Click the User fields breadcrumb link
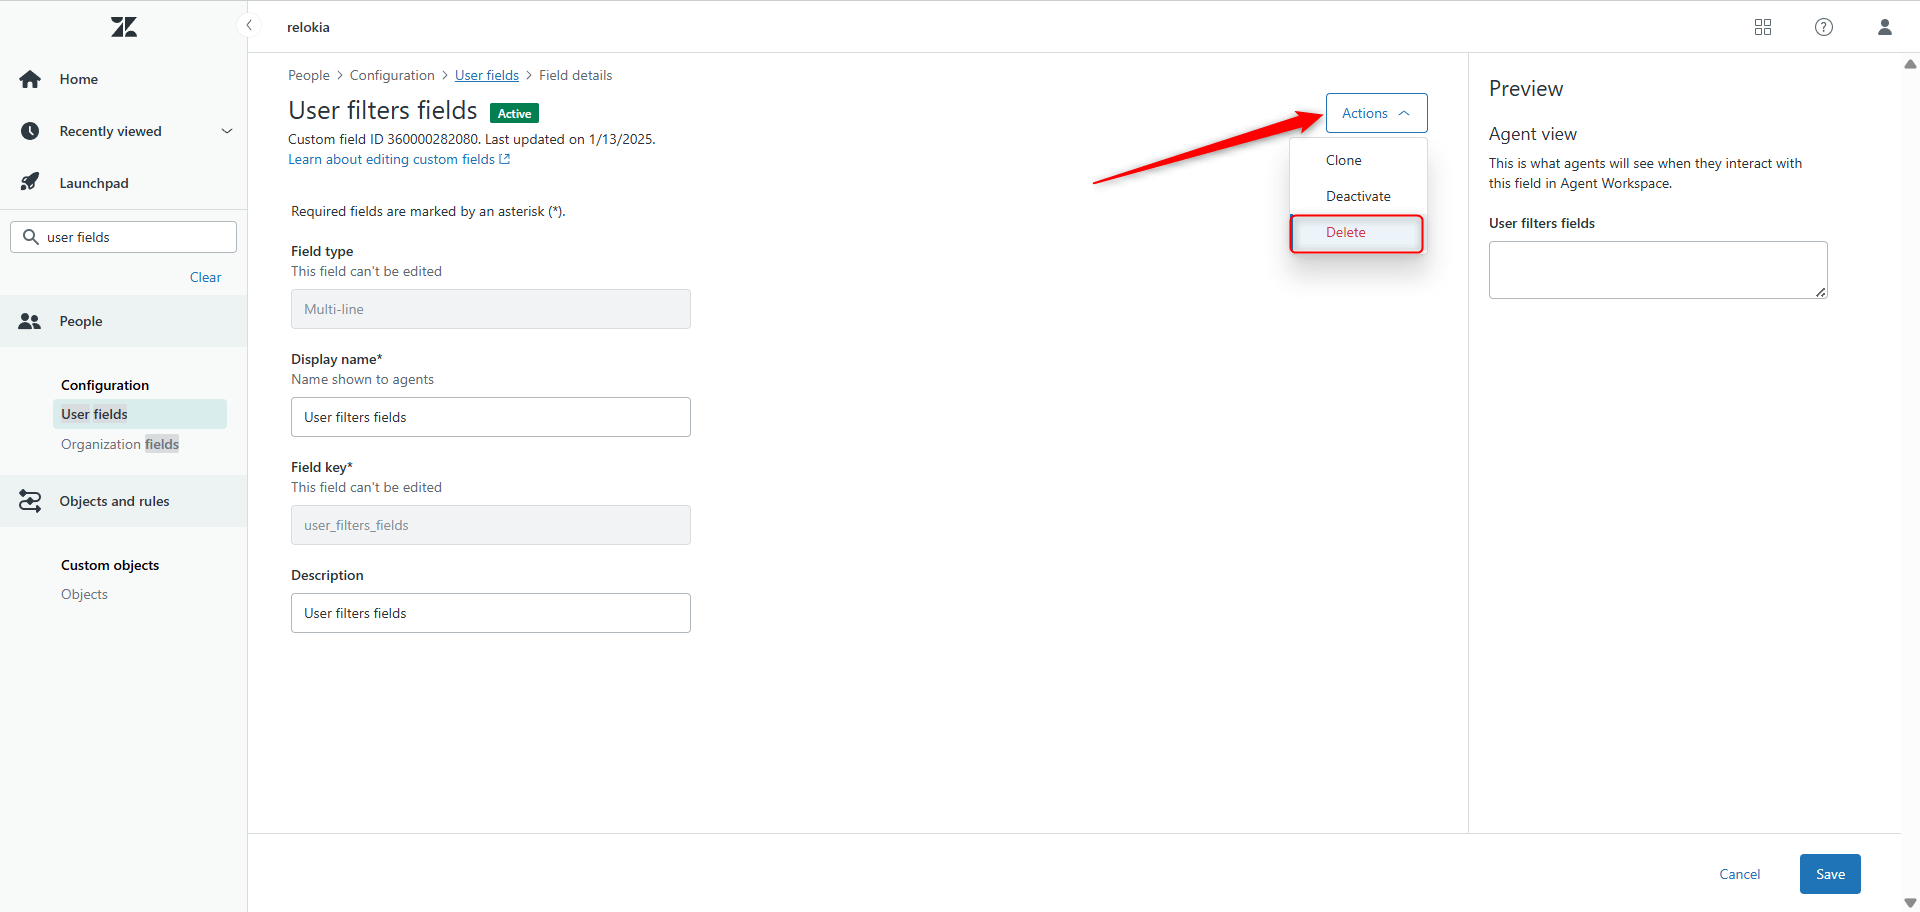The image size is (1920, 912). [486, 75]
